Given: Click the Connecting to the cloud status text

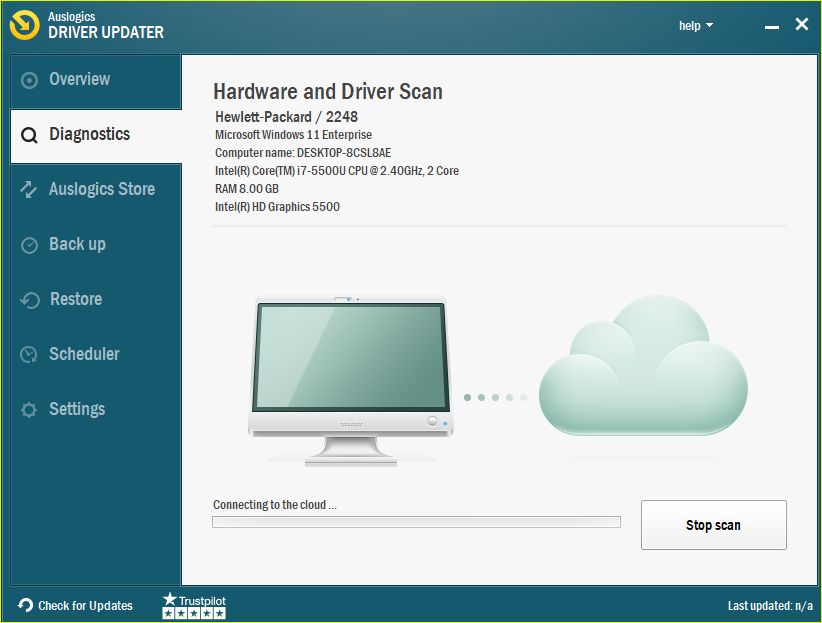Looking at the screenshot, I should (x=275, y=504).
